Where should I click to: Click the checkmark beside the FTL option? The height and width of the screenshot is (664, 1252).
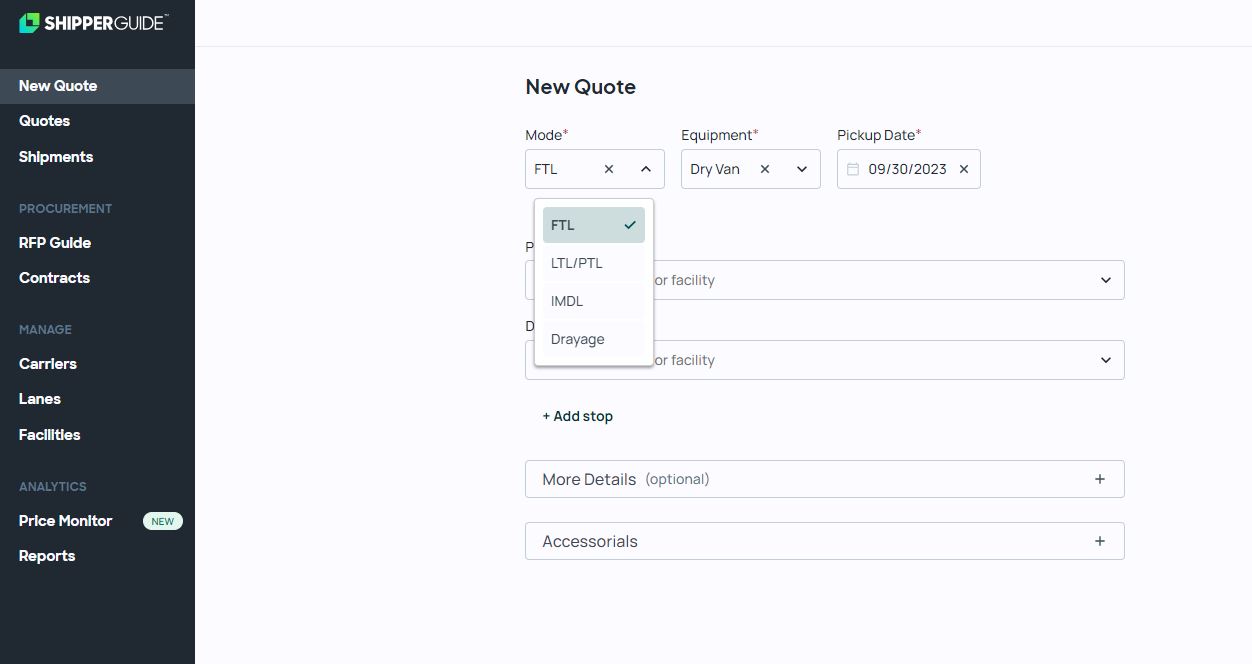point(630,225)
